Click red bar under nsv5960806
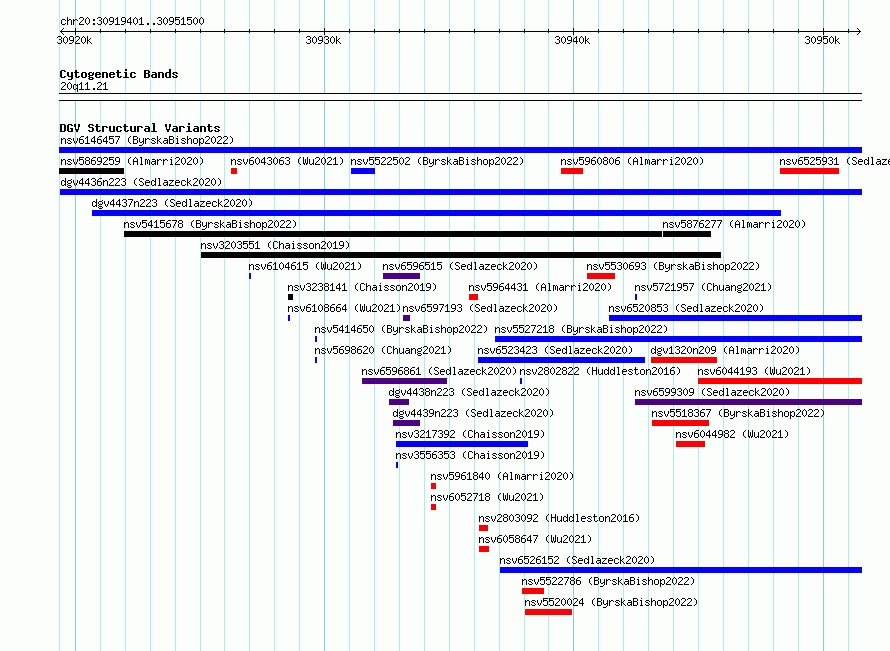Screen dimensions: 890x651 click(x=572, y=171)
